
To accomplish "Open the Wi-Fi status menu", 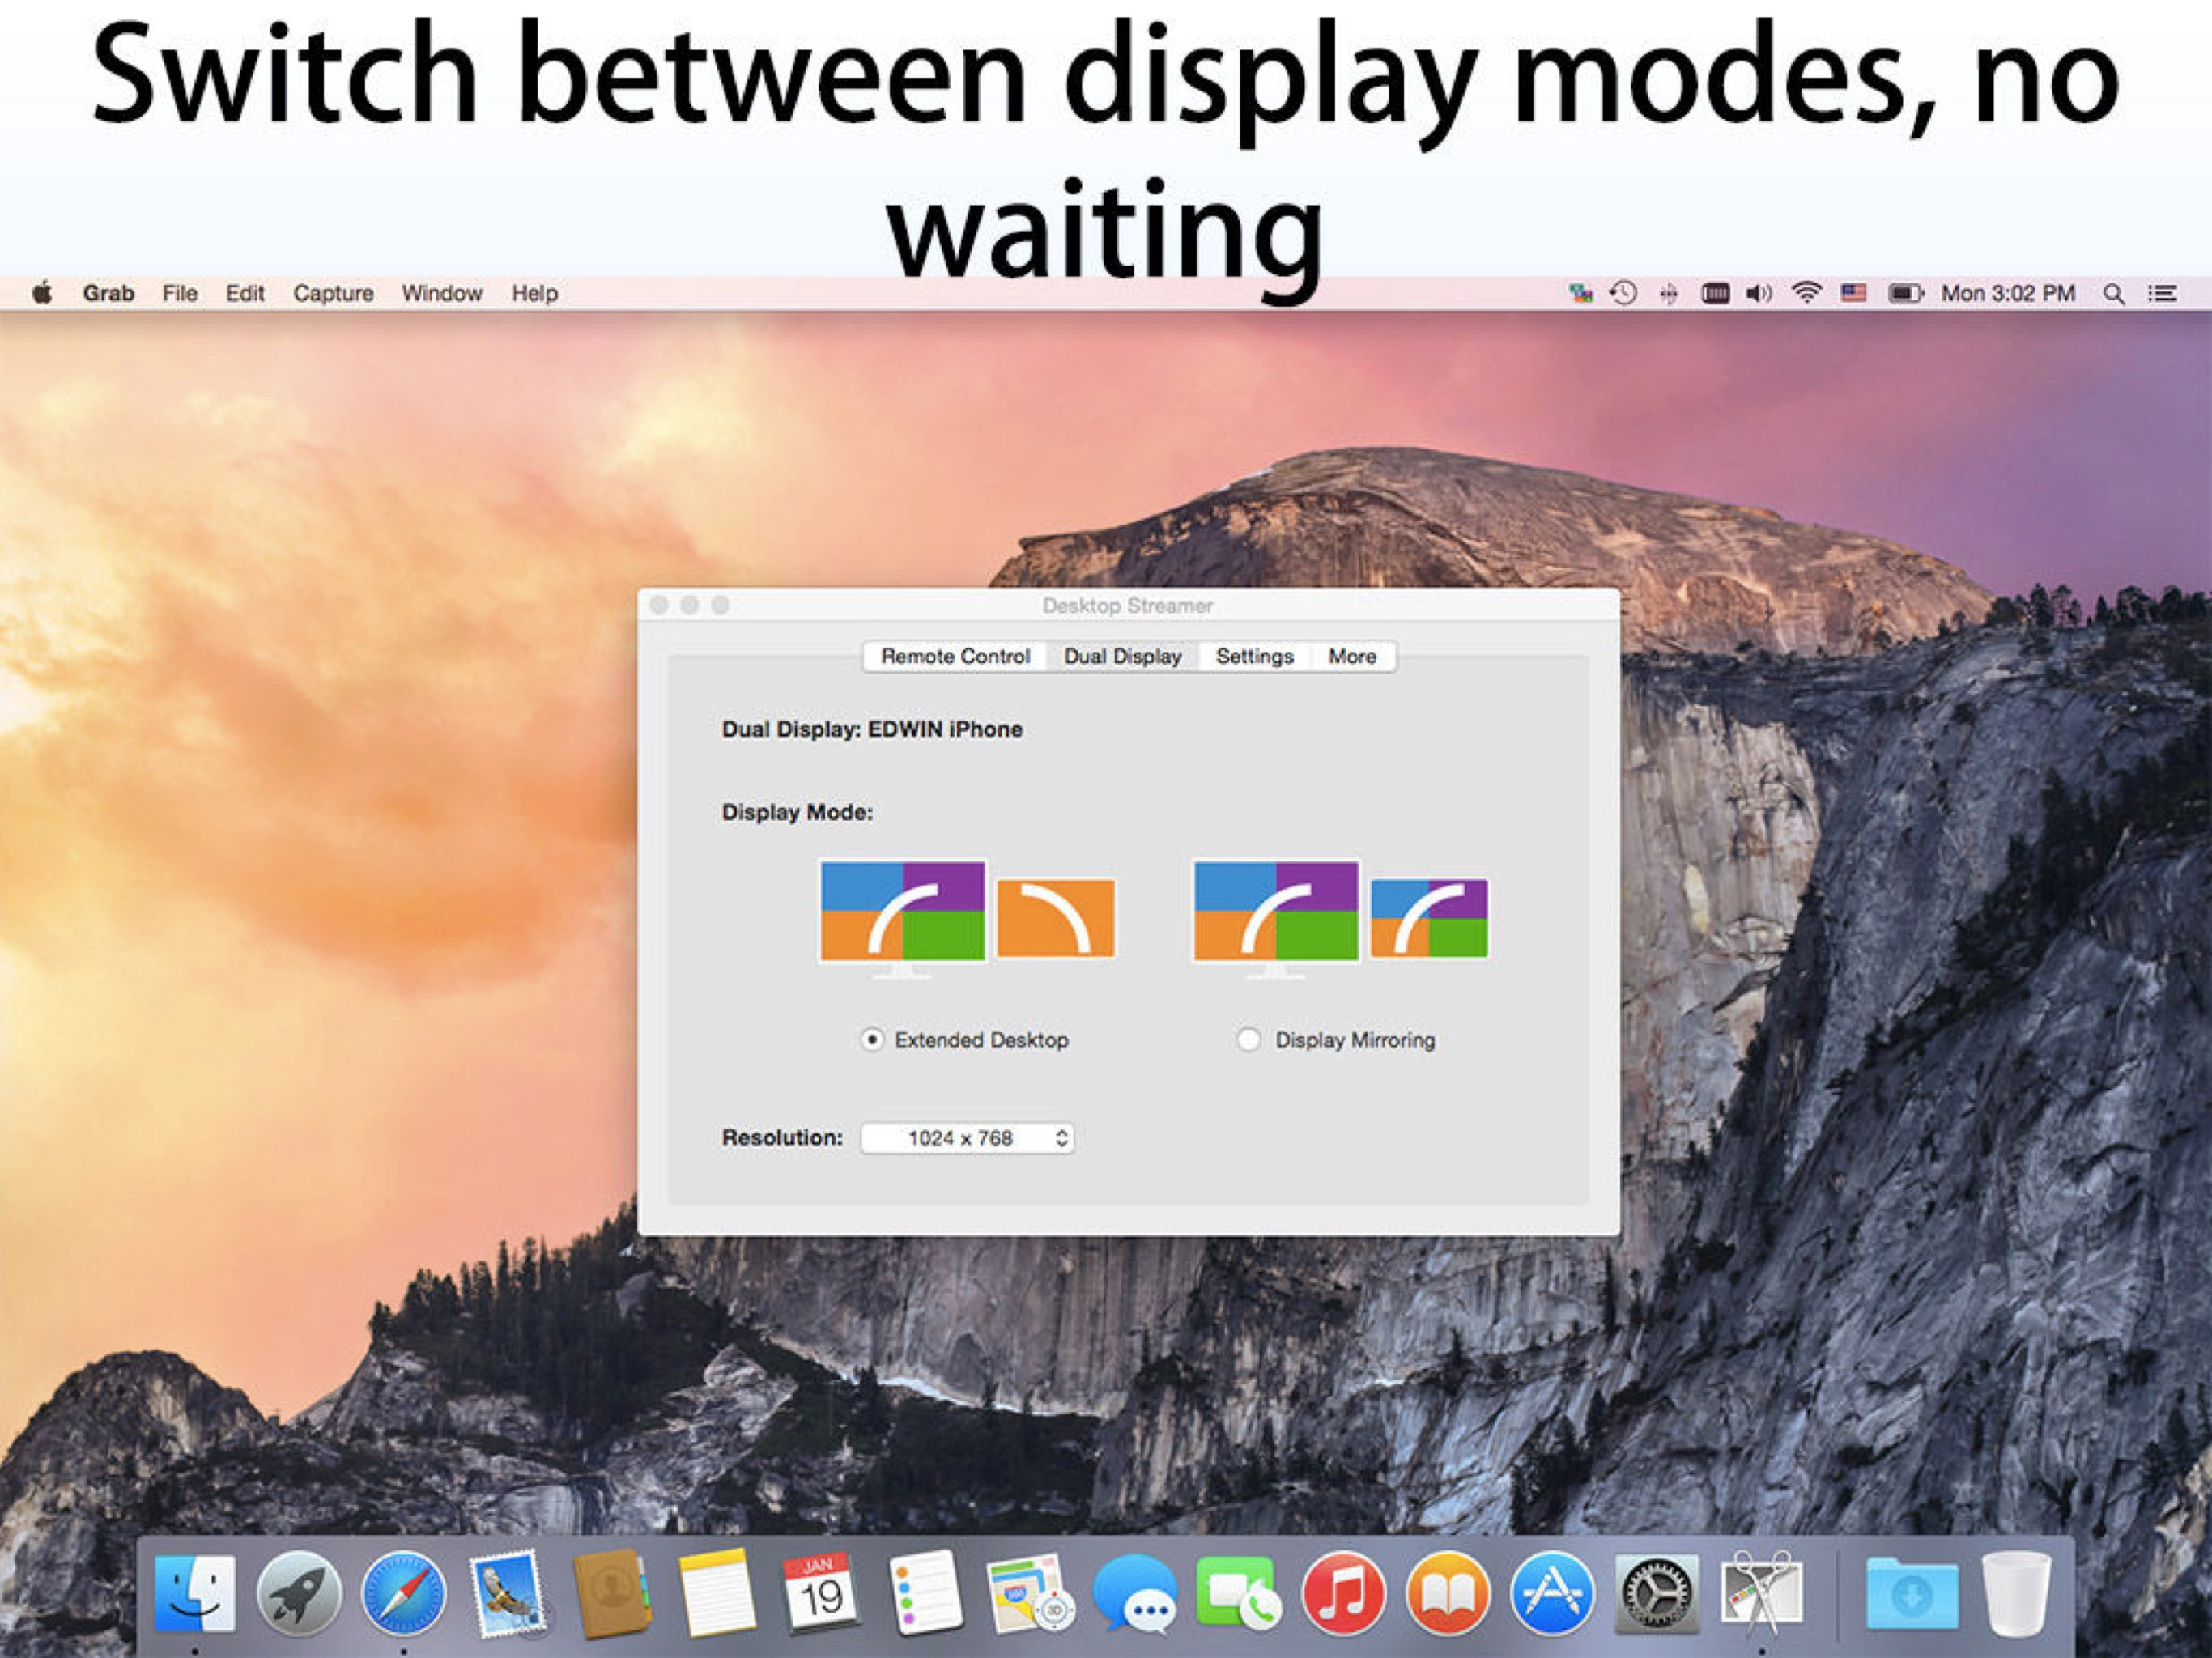I will click(1806, 293).
